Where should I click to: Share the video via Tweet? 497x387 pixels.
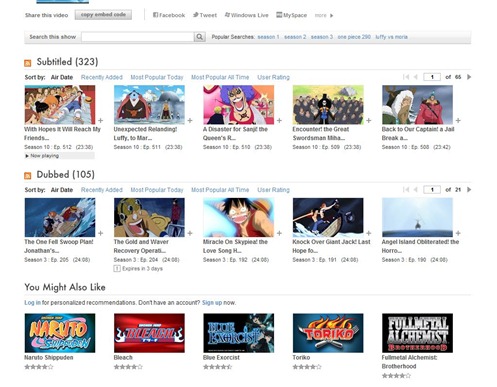(x=205, y=15)
